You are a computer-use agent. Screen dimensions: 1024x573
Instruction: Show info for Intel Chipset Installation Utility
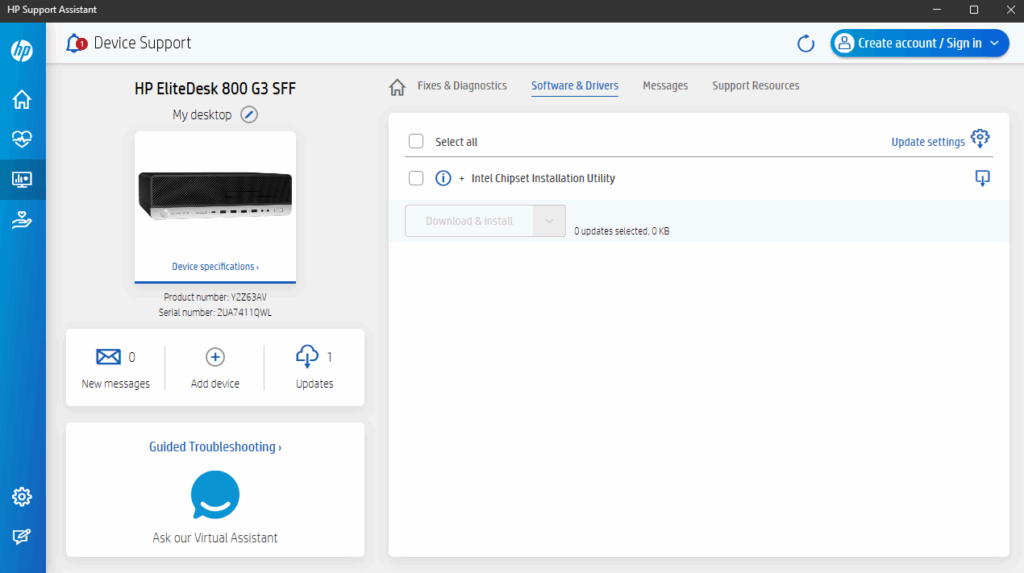click(x=443, y=178)
